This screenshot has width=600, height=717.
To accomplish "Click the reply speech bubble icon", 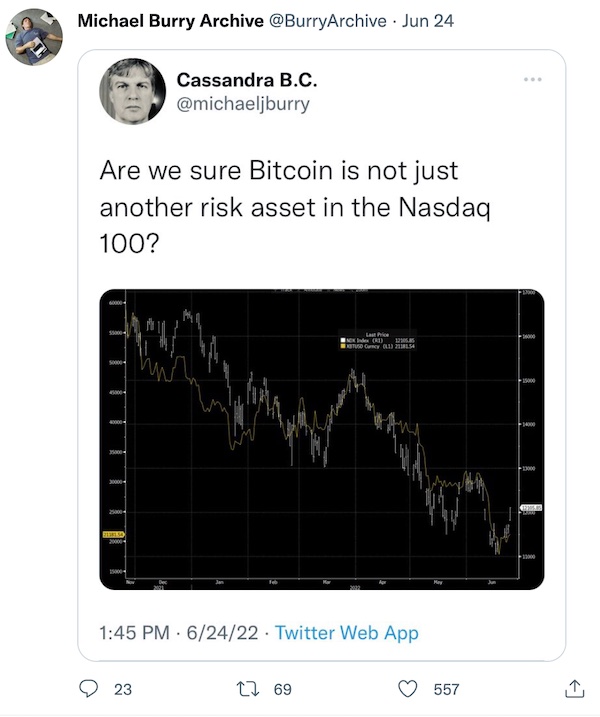I will pos(89,689).
